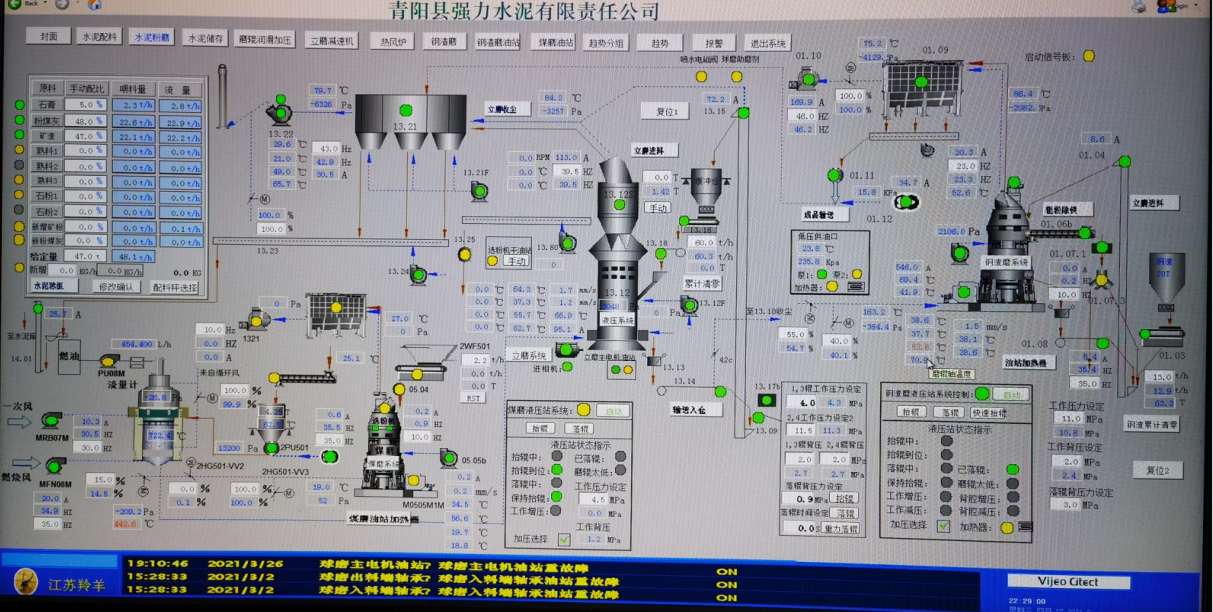
Task: Click the 01.12 device icon
Action: click(908, 202)
